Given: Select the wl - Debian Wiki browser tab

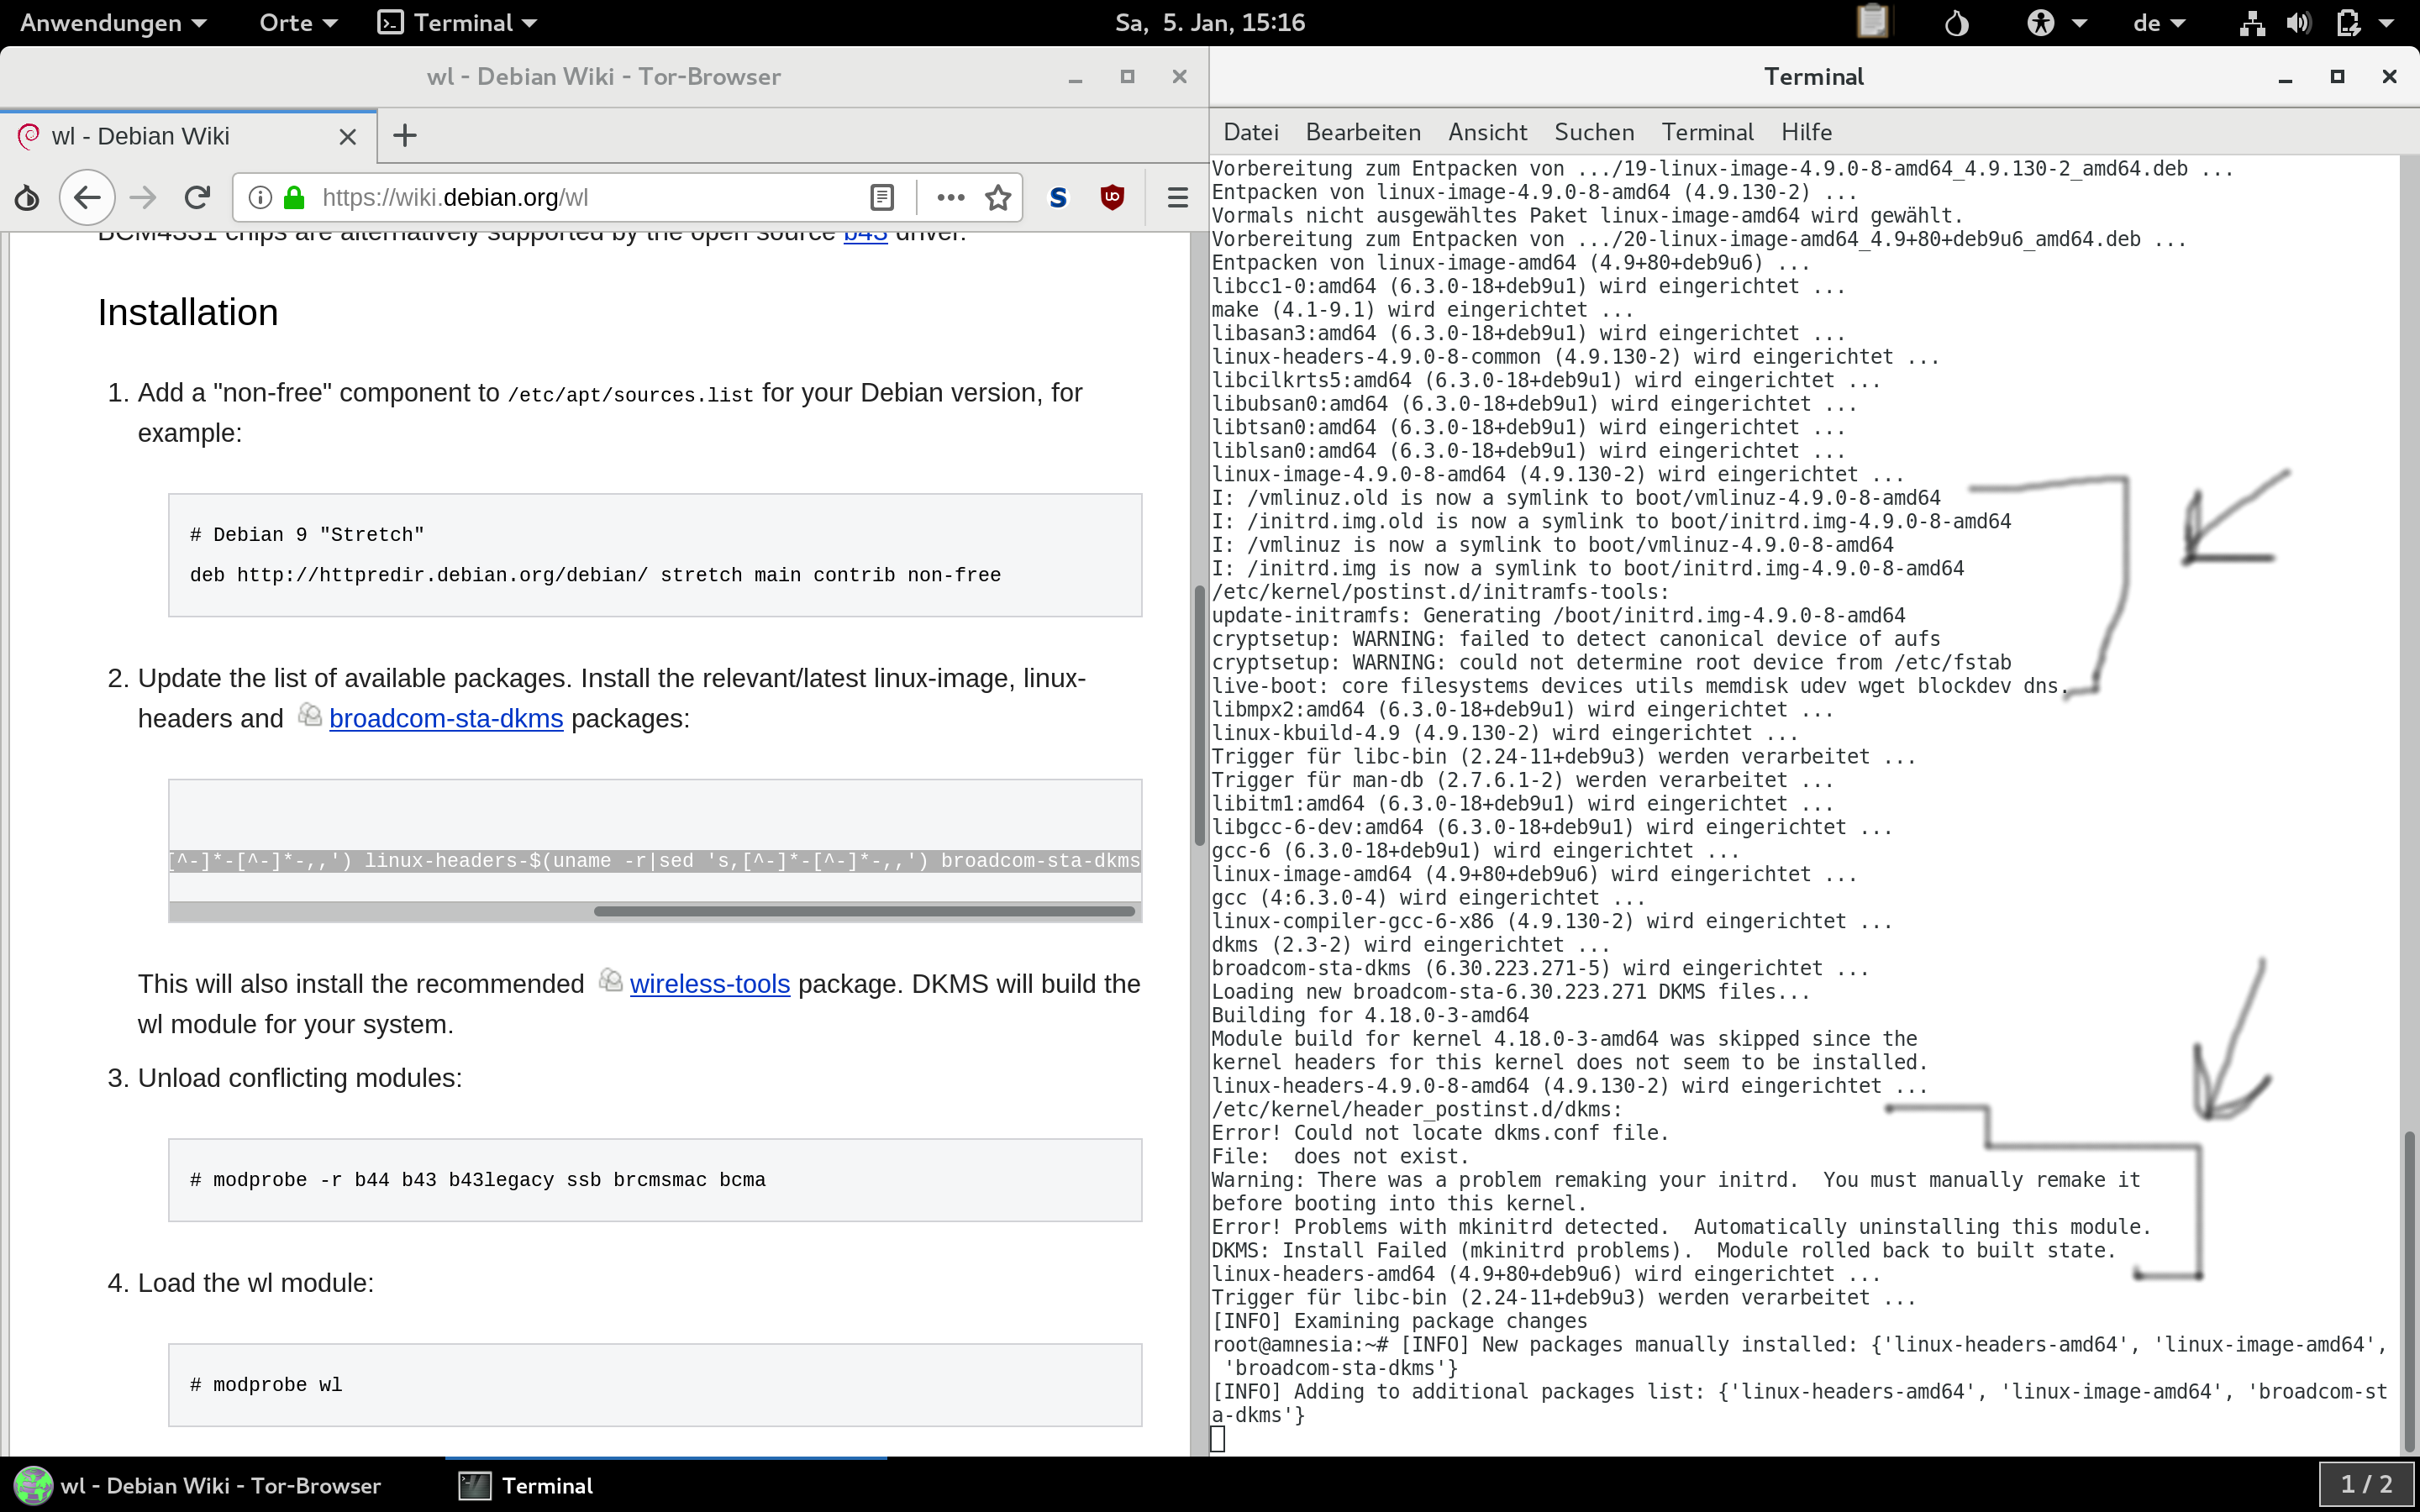Looking at the screenshot, I should tap(188, 137).
